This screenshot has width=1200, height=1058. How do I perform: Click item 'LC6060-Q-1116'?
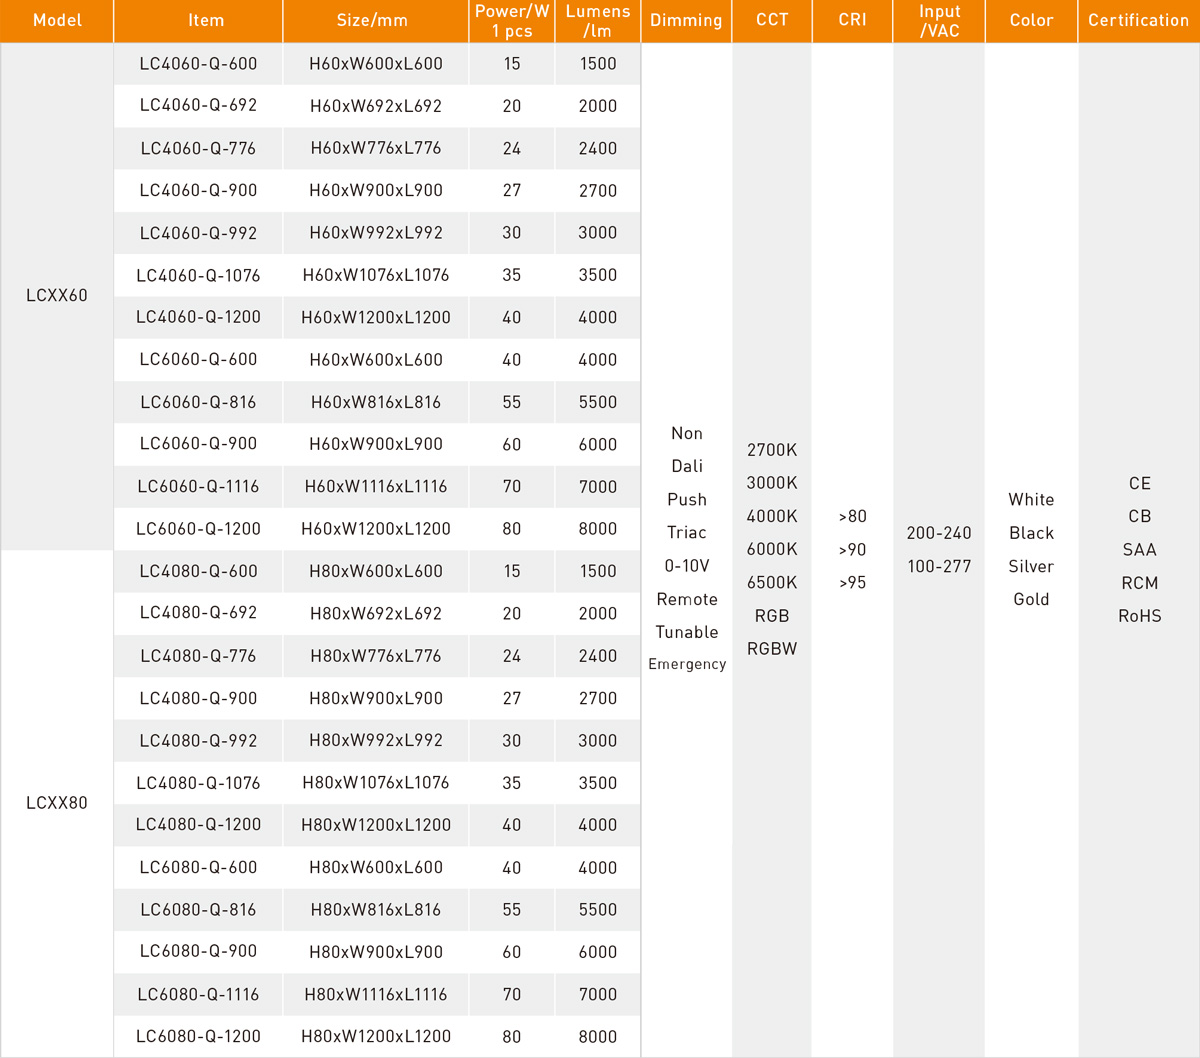point(199,486)
